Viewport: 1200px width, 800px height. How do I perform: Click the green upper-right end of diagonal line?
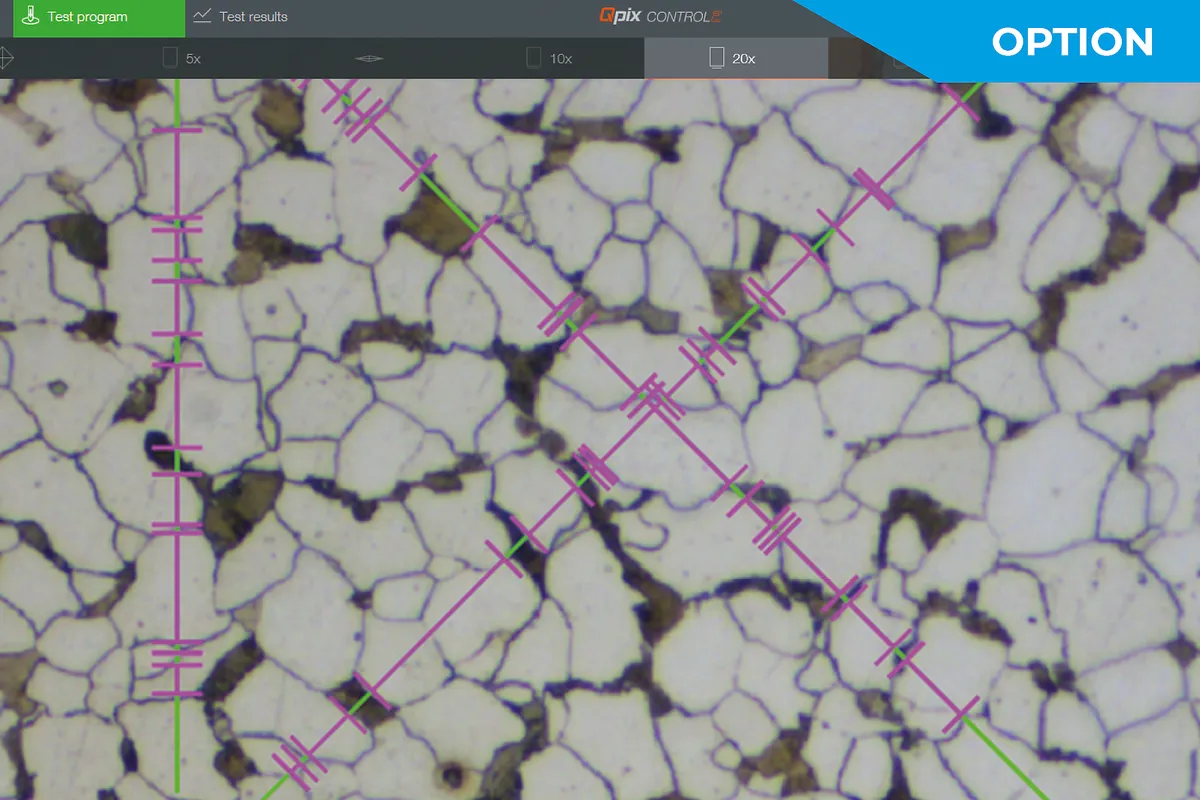968,95
